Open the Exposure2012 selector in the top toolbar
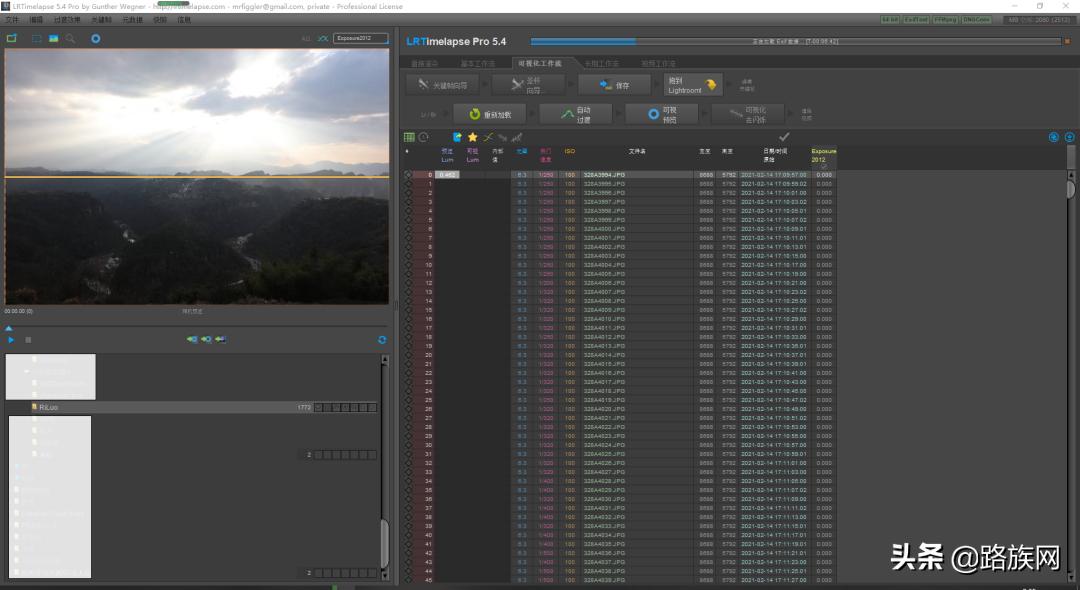The image size is (1080, 590). pyautogui.click(x=362, y=38)
